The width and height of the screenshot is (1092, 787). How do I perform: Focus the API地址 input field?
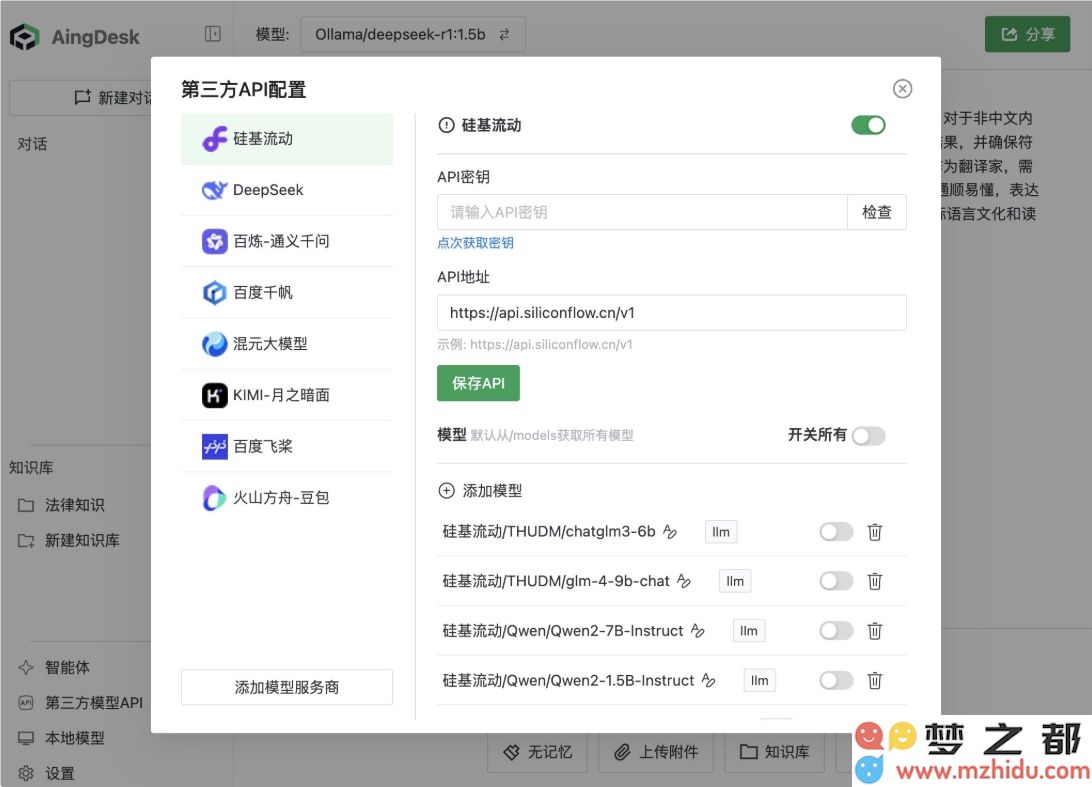[x=672, y=313]
